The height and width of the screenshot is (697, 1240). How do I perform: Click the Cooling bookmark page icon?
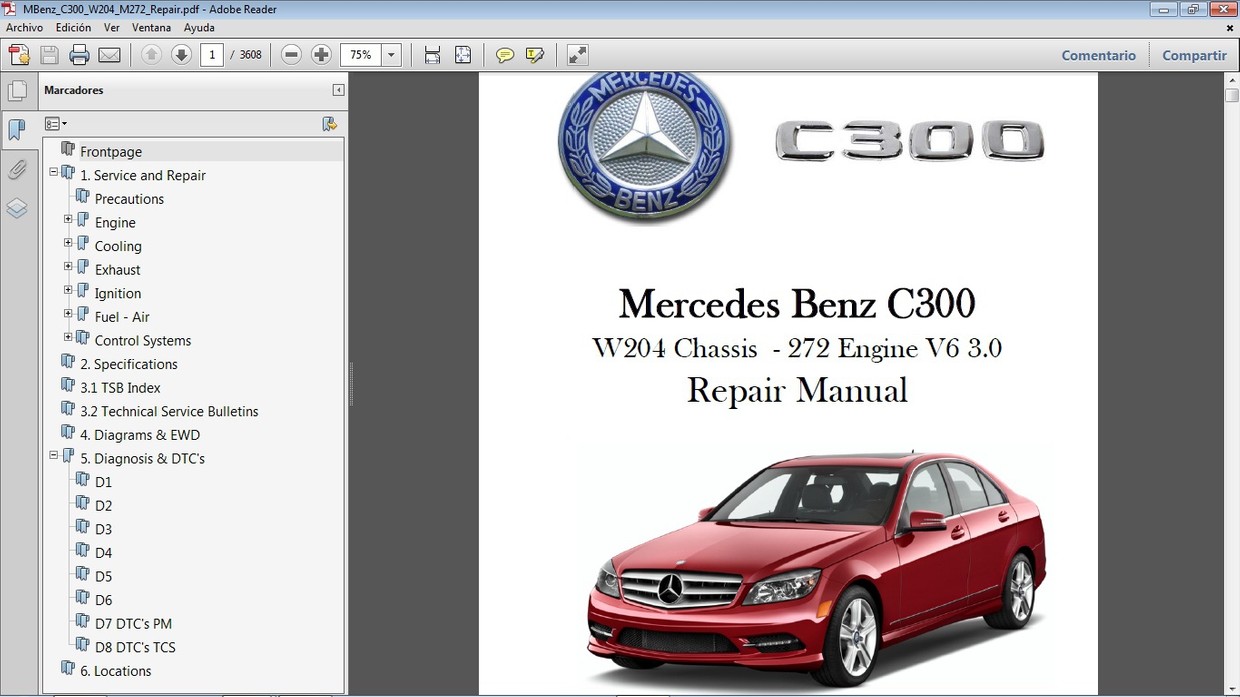click(83, 244)
